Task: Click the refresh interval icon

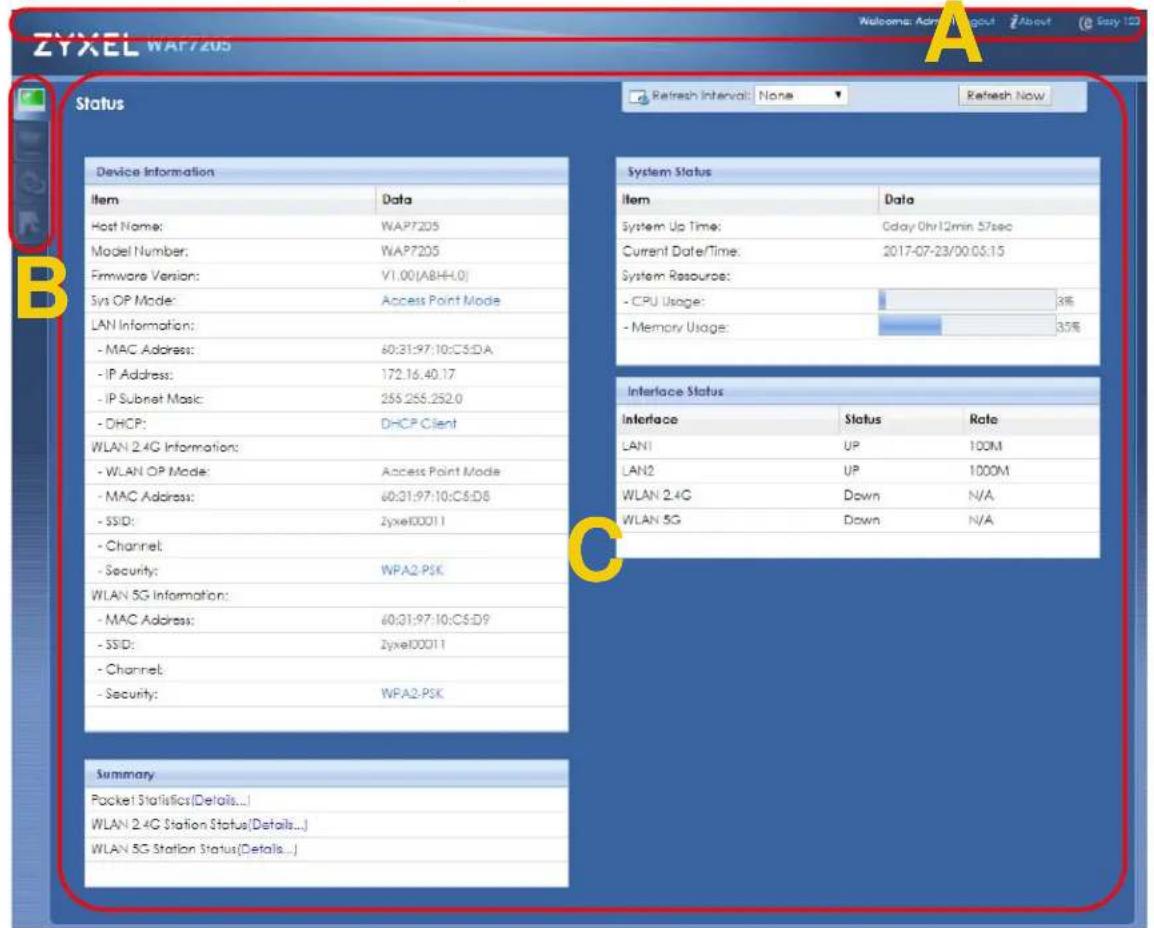Action: [639, 96]
